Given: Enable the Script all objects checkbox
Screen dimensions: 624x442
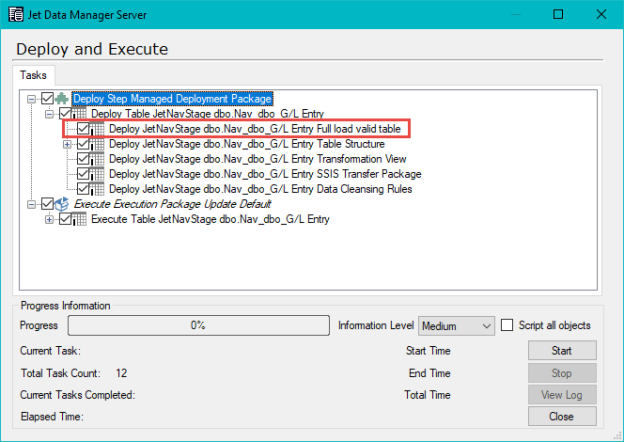Looking at the screenshot, I should pyautogui.click(x=507, y=325).
